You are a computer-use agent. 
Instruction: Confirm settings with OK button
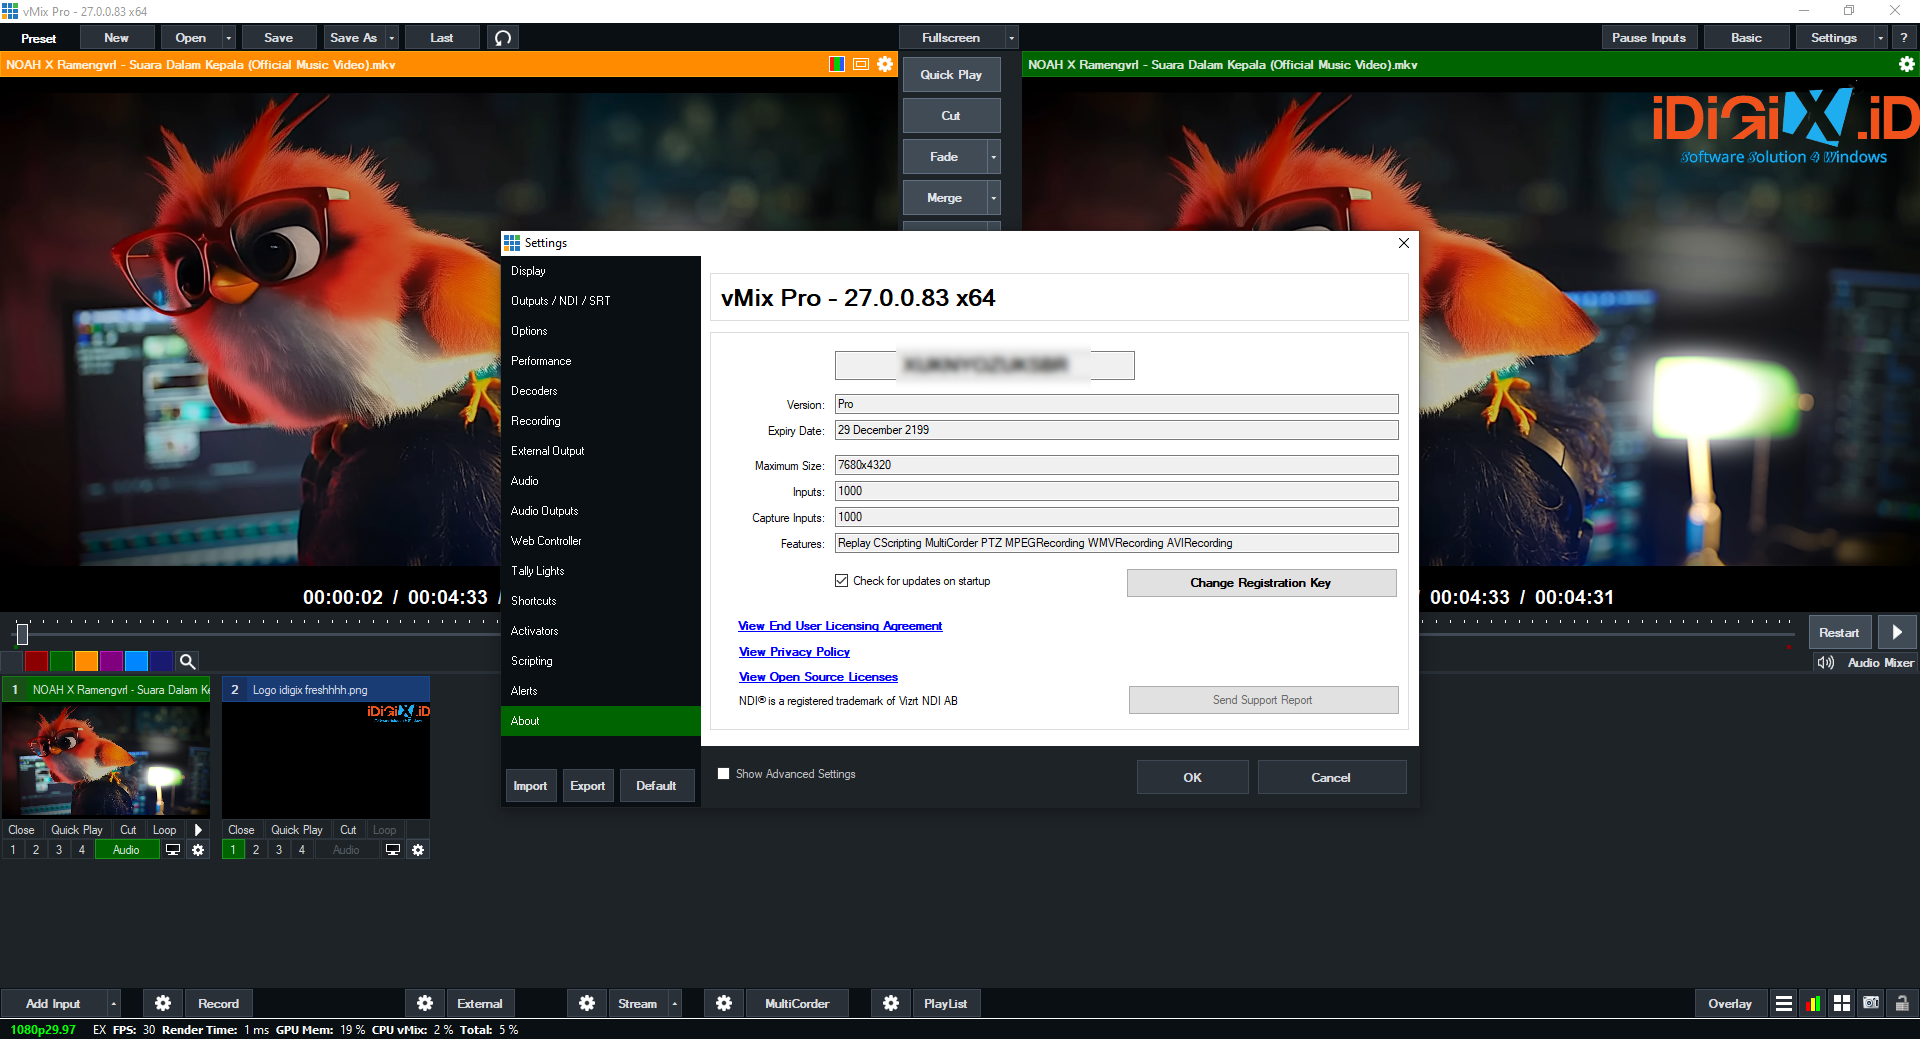click(1192, 777)
